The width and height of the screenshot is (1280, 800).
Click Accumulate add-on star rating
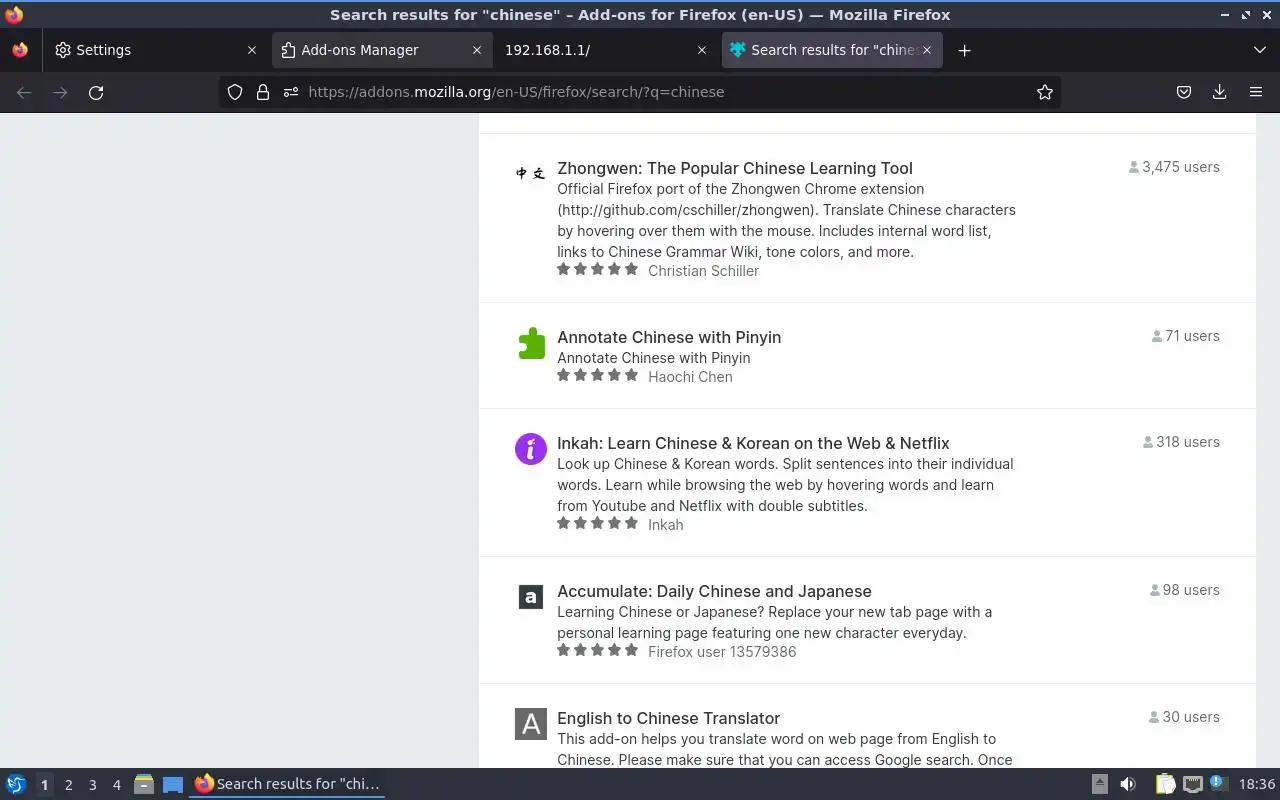click(x=597, y=650)
